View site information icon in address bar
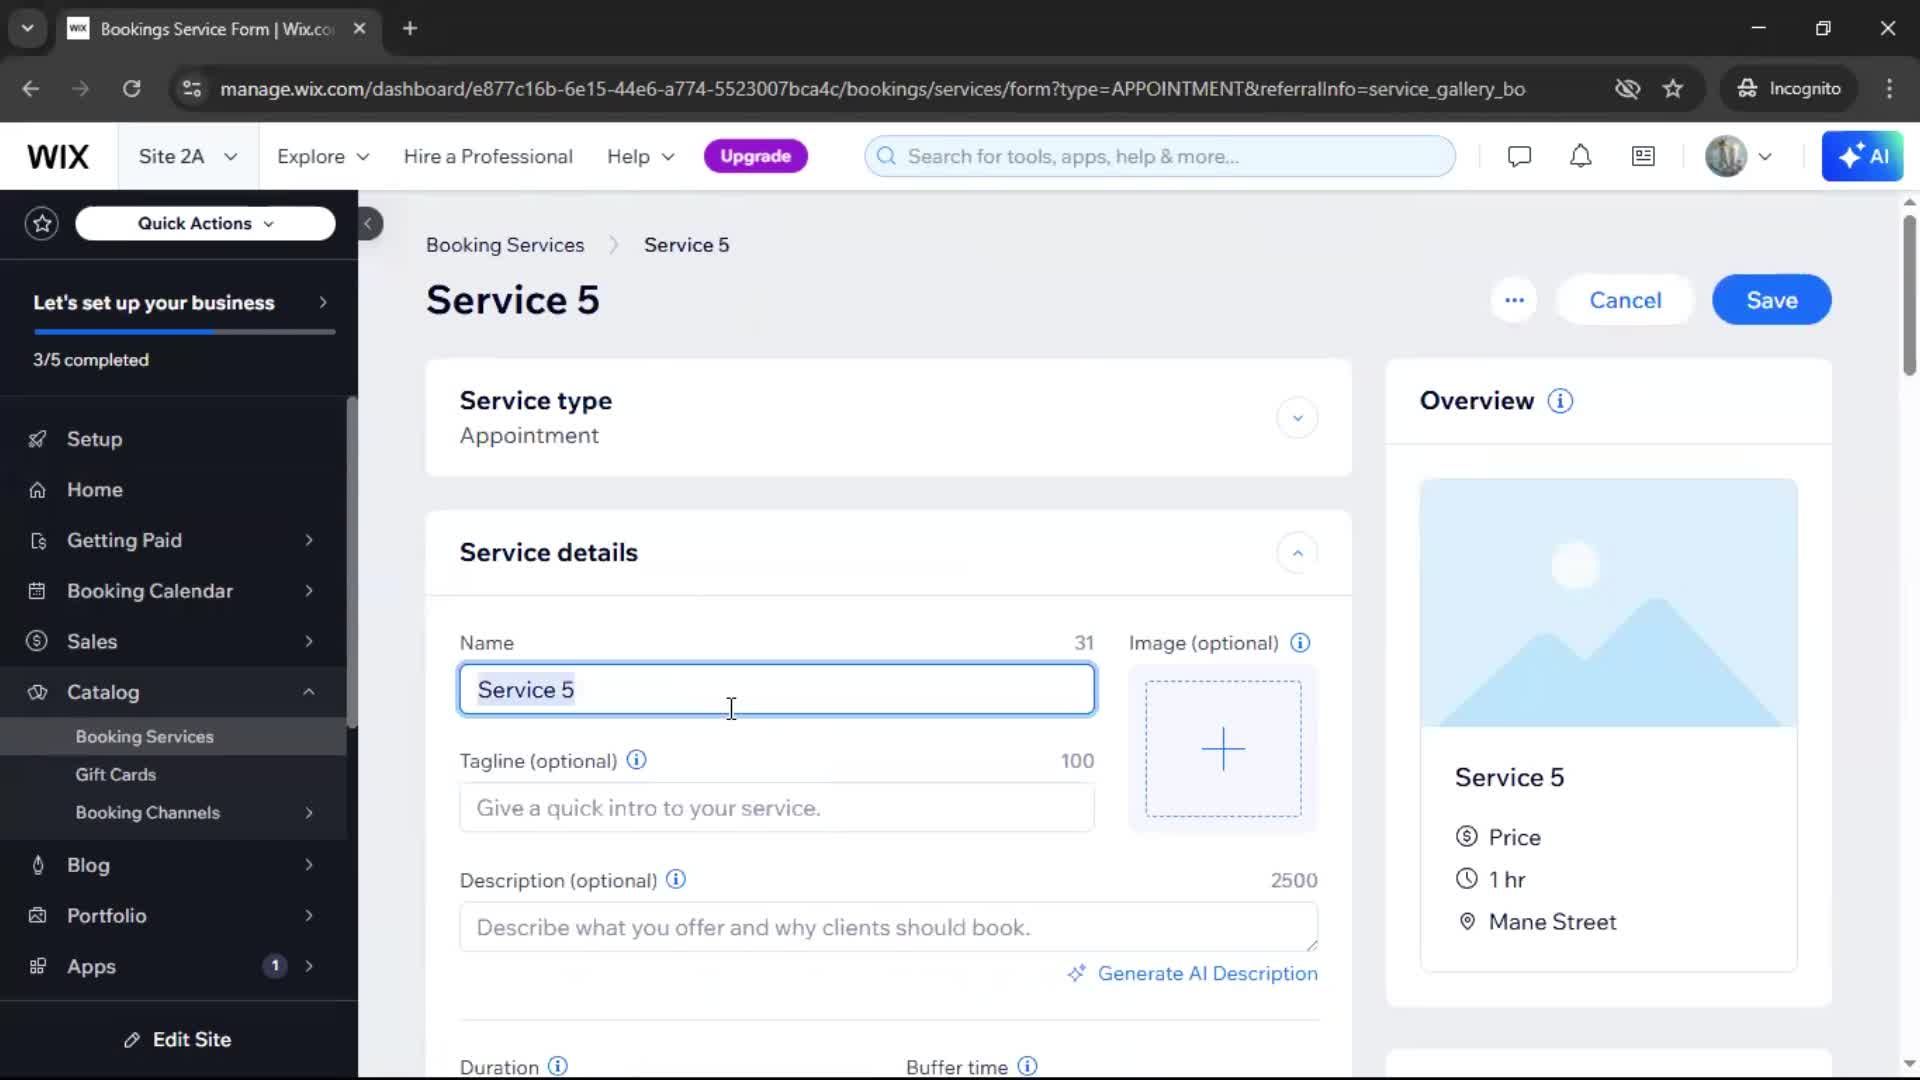The height and width of the screenshot is (1080, 1920). [x=191, y=89]
